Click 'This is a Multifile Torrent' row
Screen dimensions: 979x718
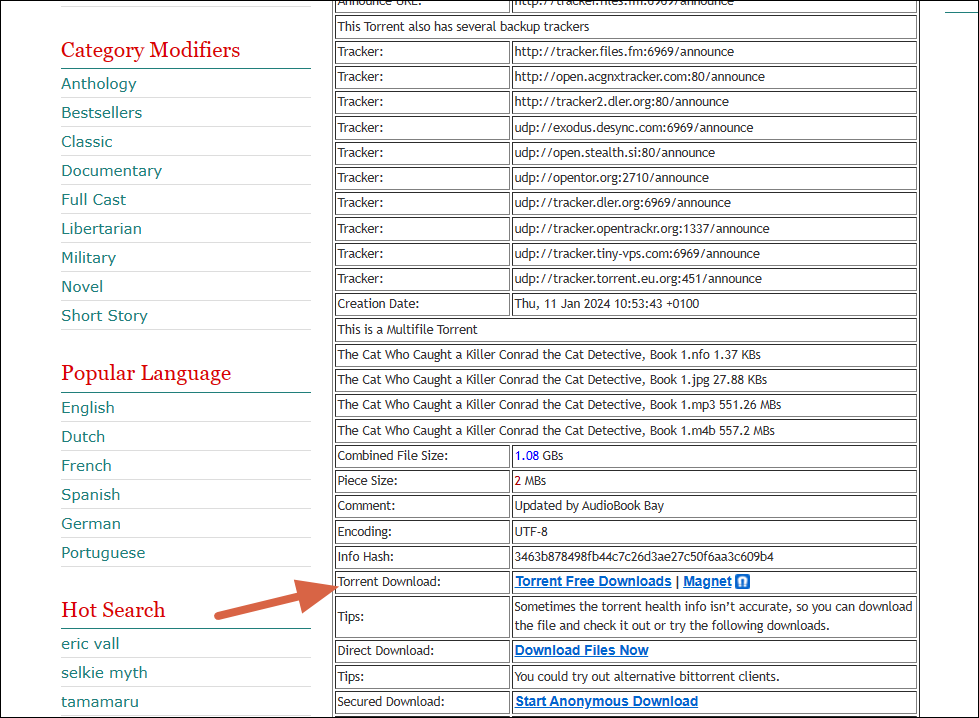point(626,330)
